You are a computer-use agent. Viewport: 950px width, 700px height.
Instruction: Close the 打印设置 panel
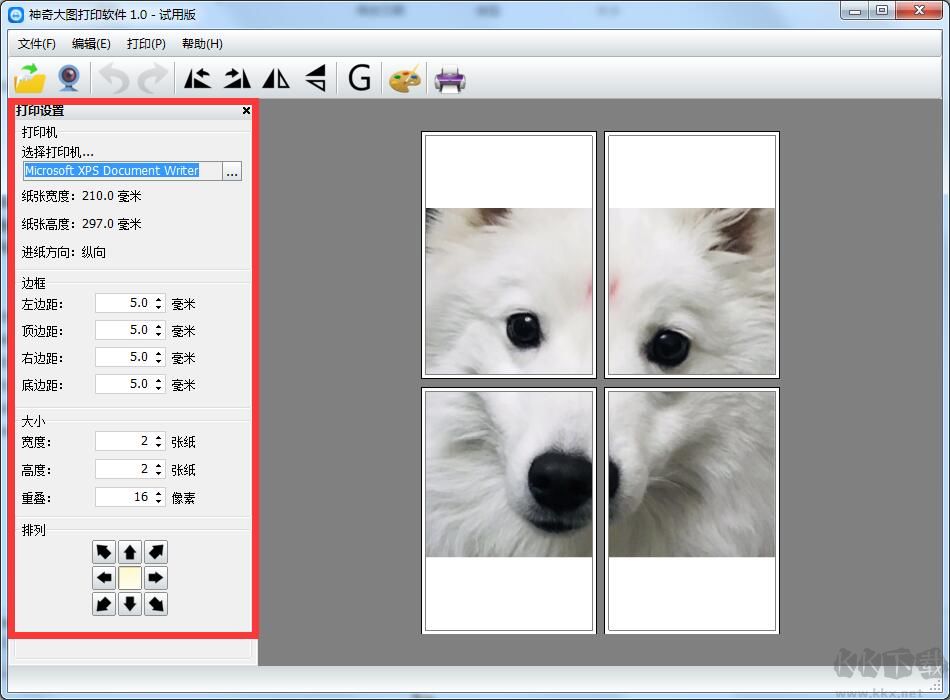246,111
